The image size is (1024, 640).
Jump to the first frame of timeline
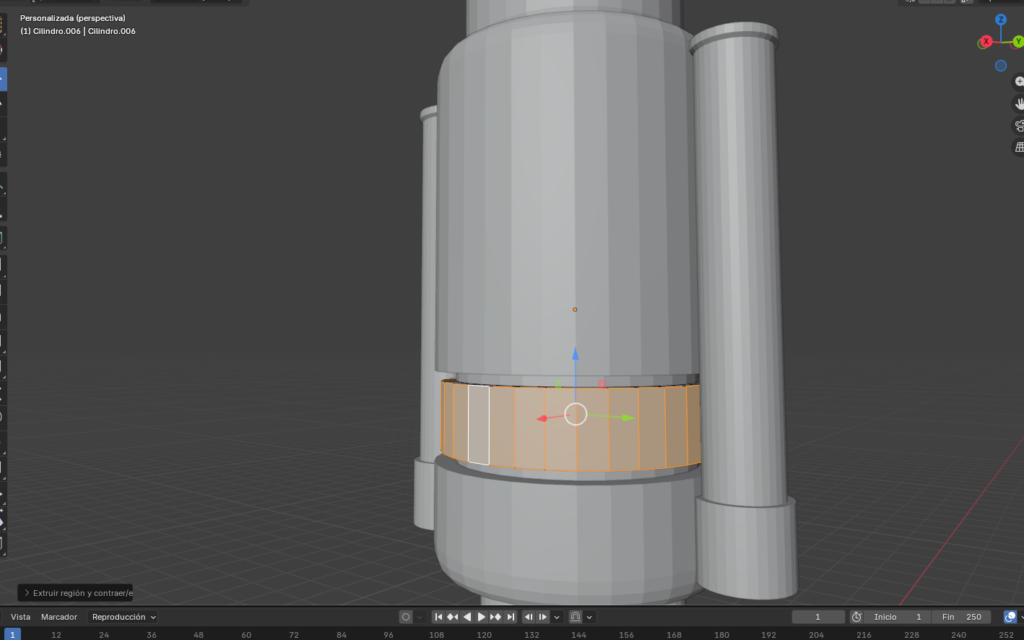coord(438,617)
